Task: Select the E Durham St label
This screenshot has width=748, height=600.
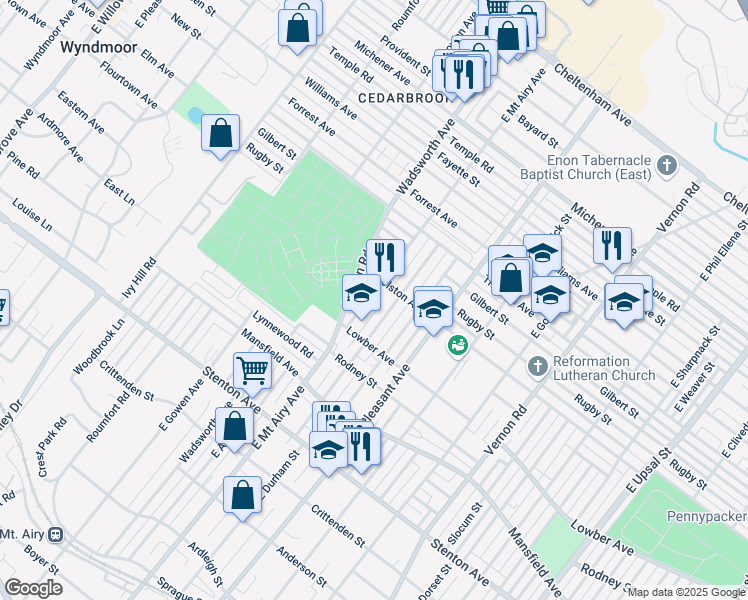Action: pyautogui.click(x=280, y=472)
